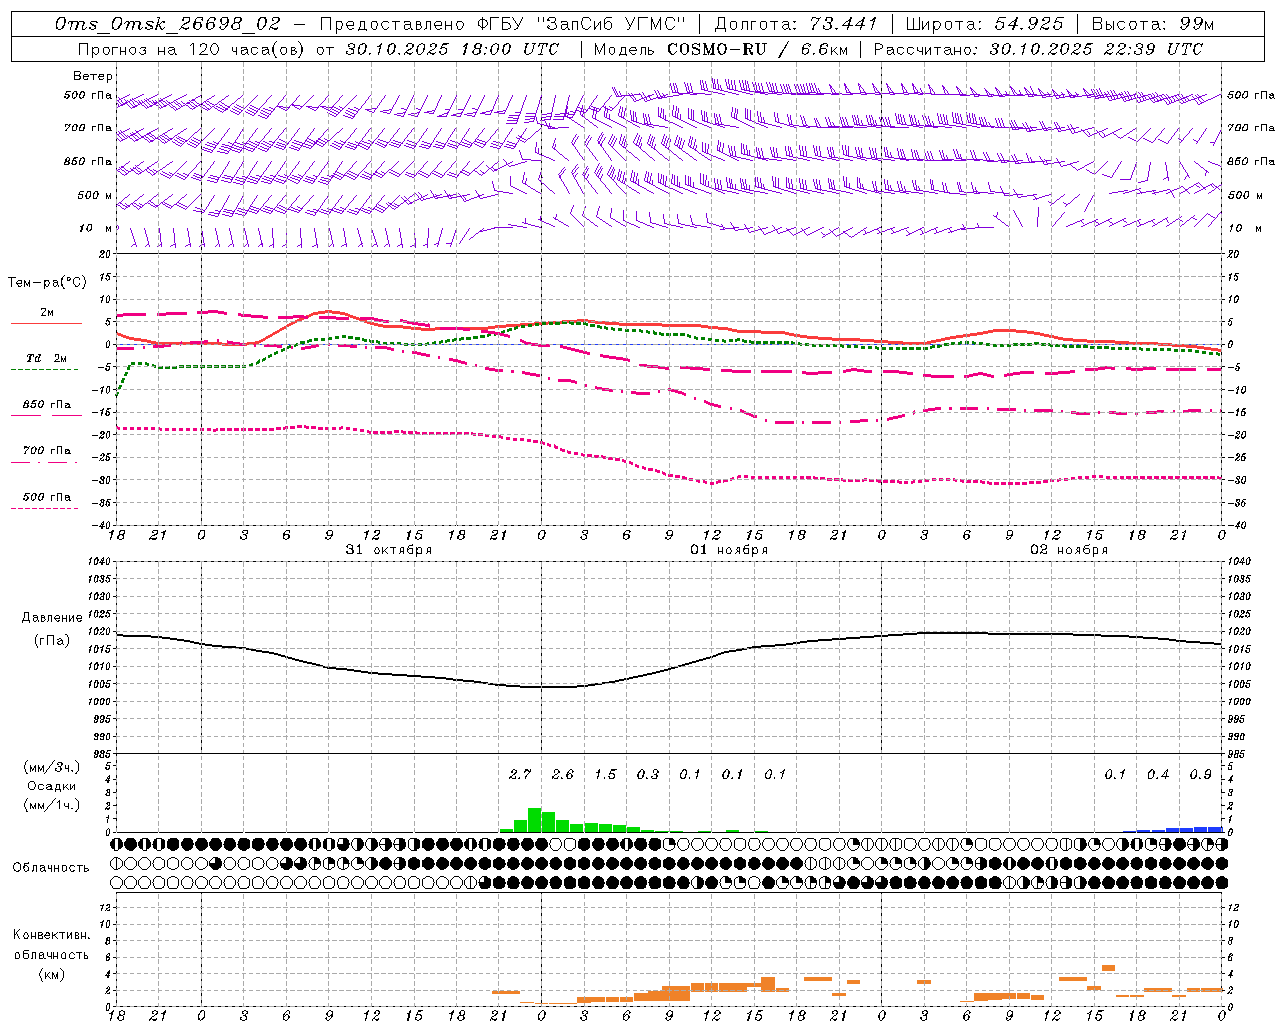Click the Облачность row label
1280x1024 pixels.
(x=51, y=868)
